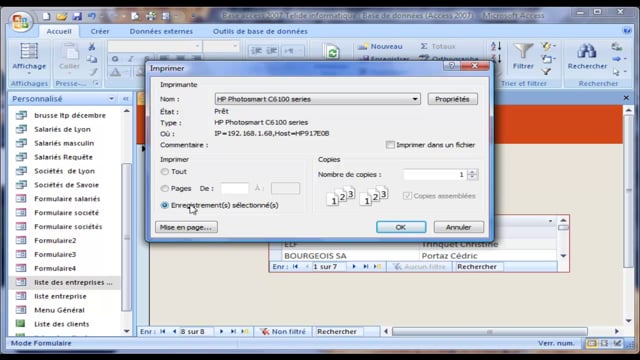Click the Access help icon at ribbon right

(627, 31)
